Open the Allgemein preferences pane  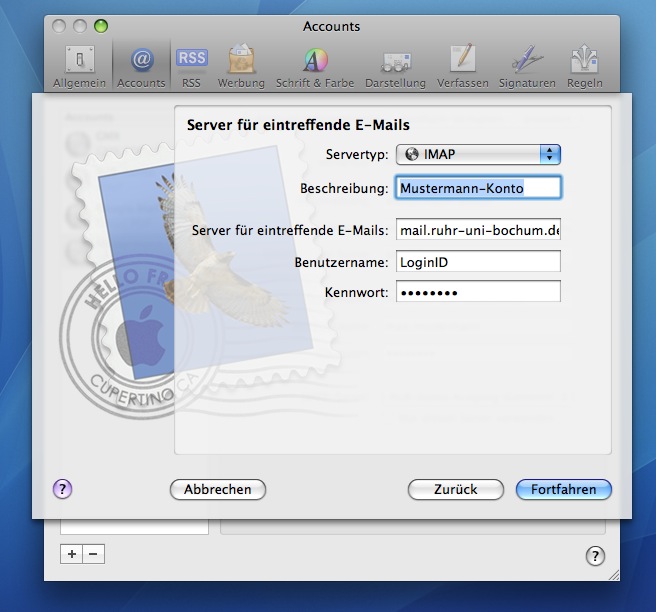point(79,67)
